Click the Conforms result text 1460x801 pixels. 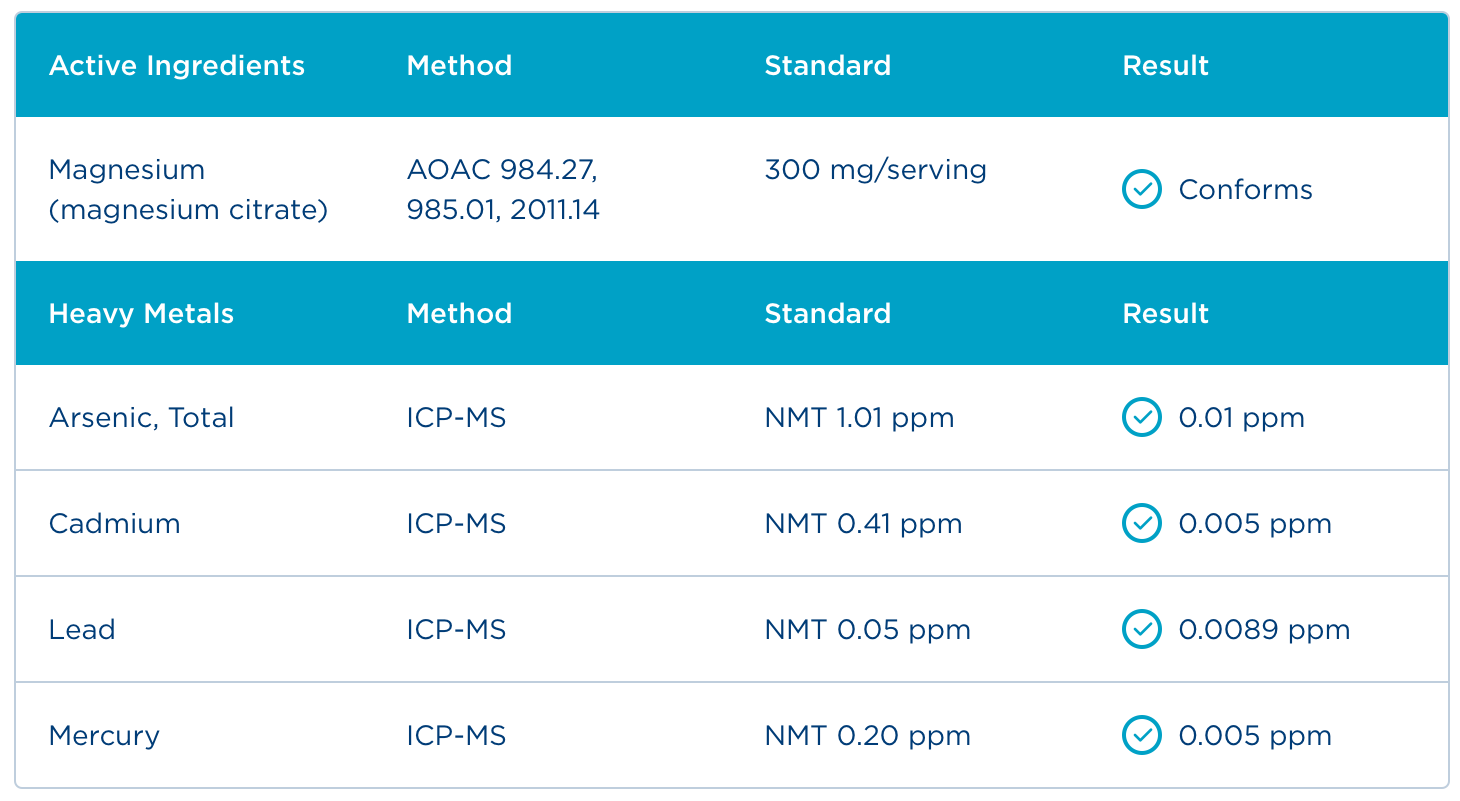coord(1245,189)
